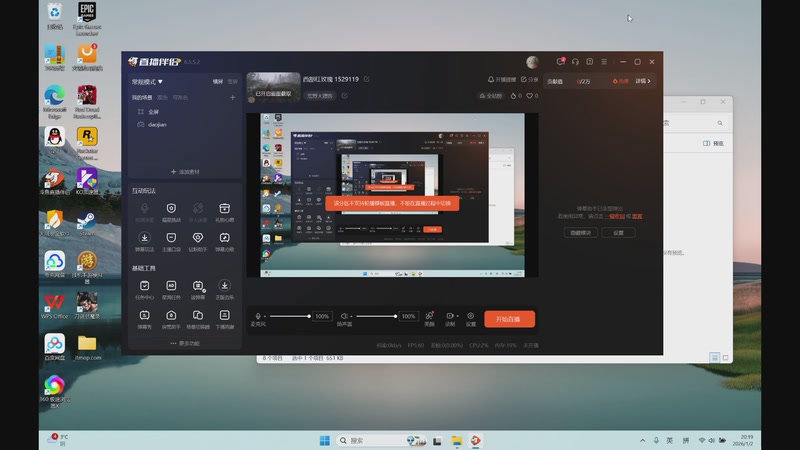Open the danmaku show TV icon
The width and height of the screenshot is (800, 450).
click(144, 315)
